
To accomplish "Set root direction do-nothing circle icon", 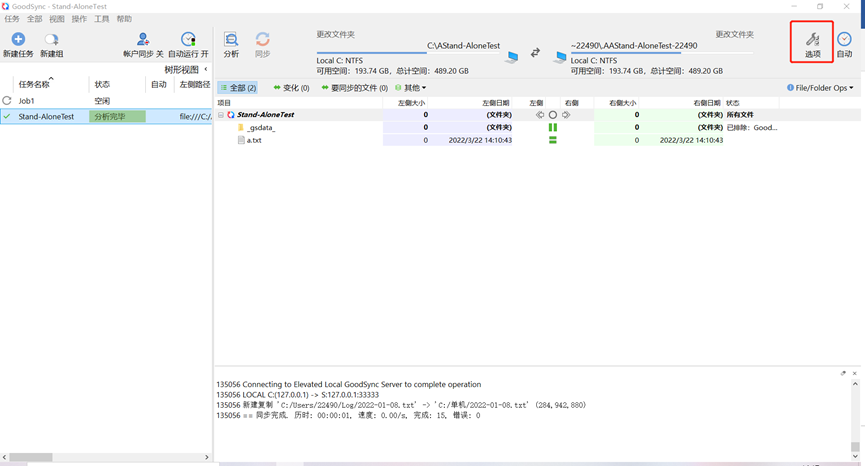I will (x=553, y=115).
